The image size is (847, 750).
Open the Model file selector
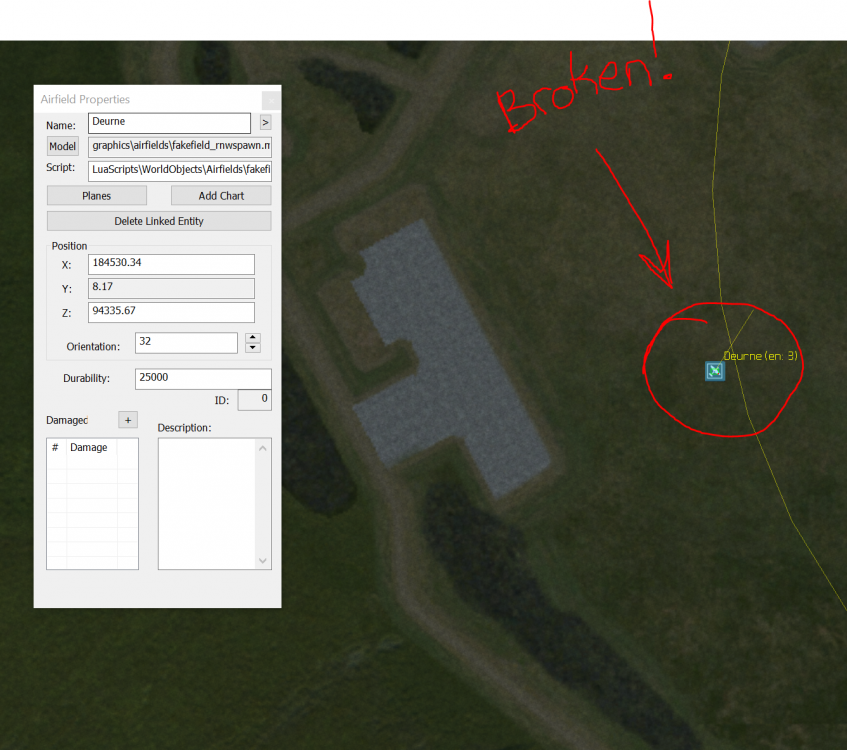click(63, 146)
